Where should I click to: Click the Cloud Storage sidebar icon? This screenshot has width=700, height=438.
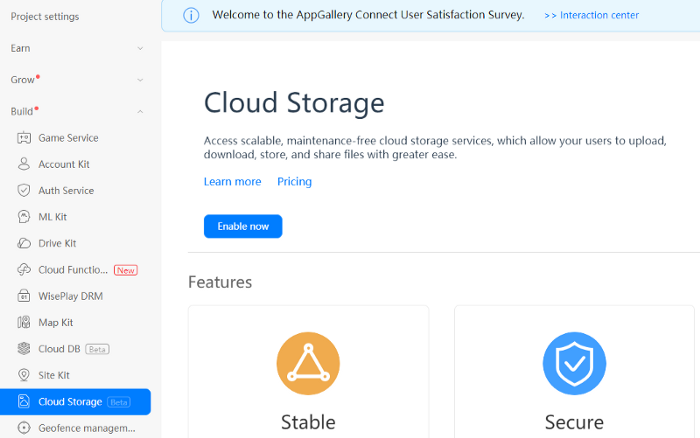[24, 401]
